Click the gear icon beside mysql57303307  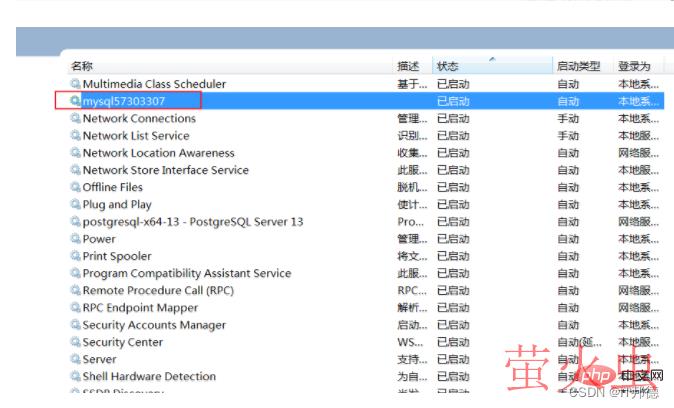tap(75, 101)
